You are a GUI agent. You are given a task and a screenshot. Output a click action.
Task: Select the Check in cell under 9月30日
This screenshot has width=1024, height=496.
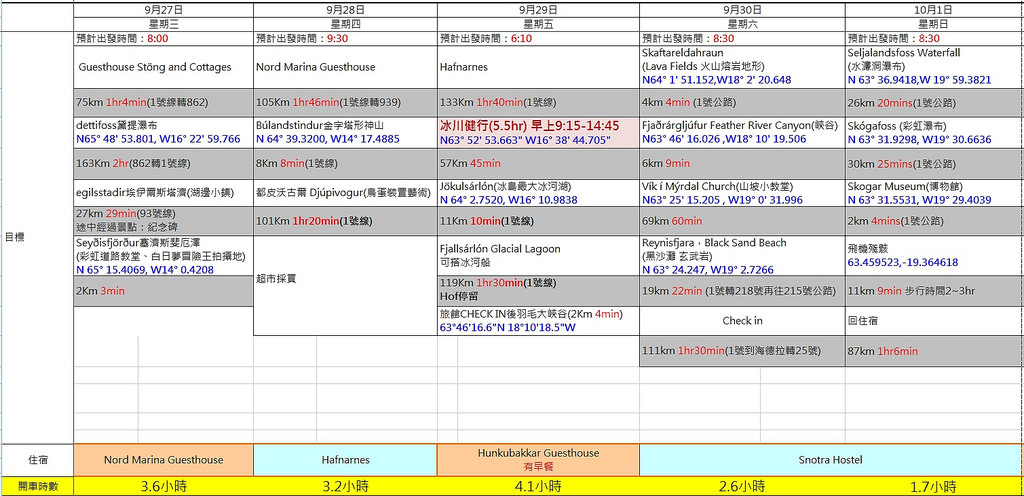(x=742, y=321)
